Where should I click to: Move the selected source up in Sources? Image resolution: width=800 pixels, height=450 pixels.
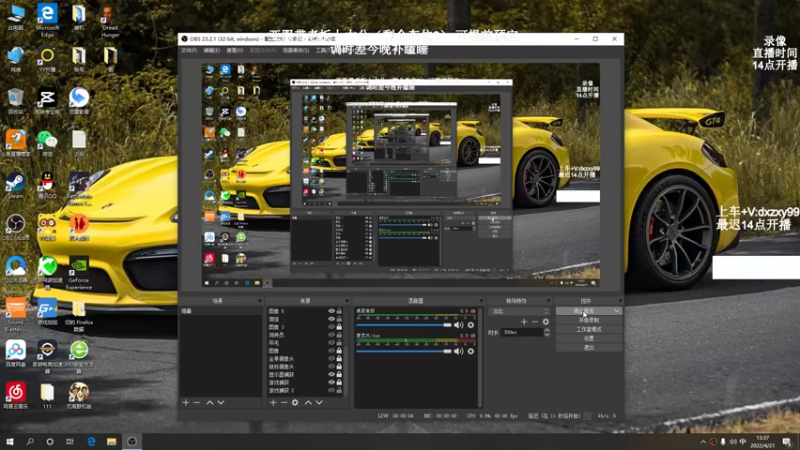click(x=308, y=403)
